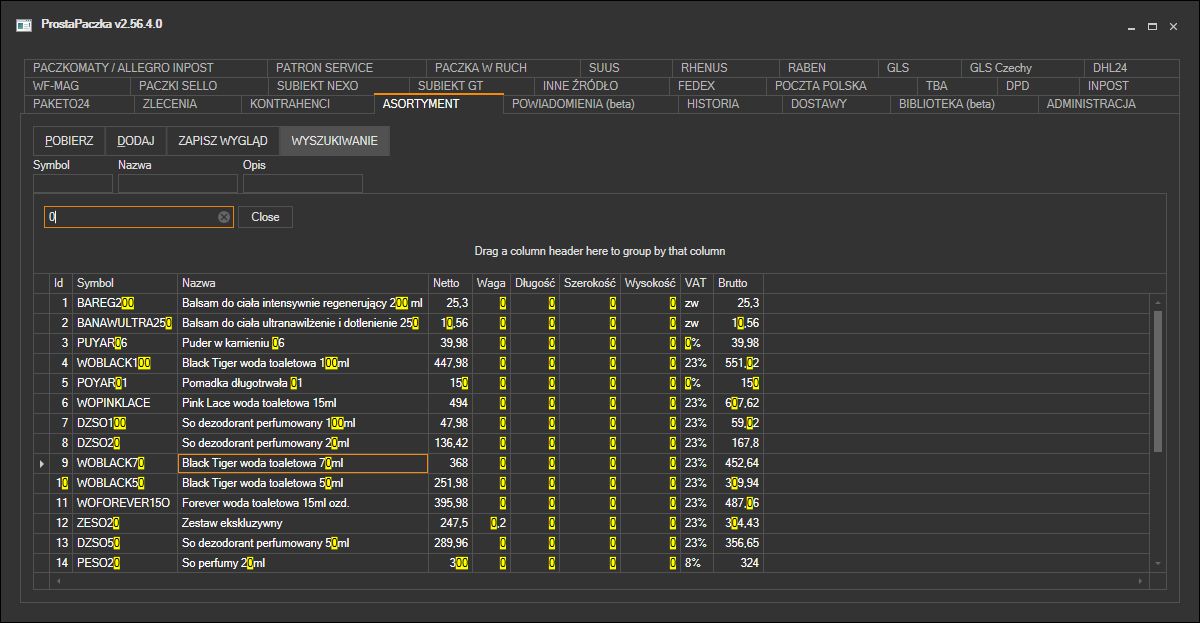The image size is (1200, 623).
Task: Toggle the WYSZUKIWANIE button
Action: 335,141
